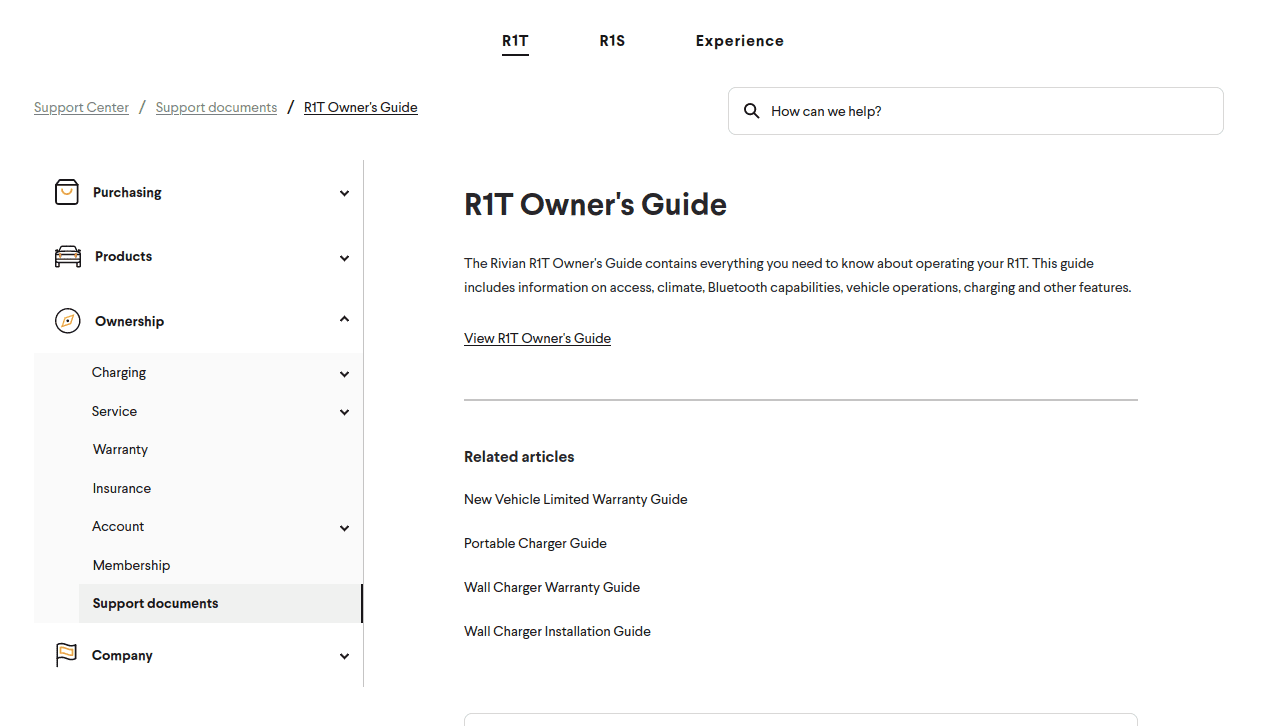1264x726 pixels.
Task: Go to Support Center breadcrumb
Action: tap(81, 107)
